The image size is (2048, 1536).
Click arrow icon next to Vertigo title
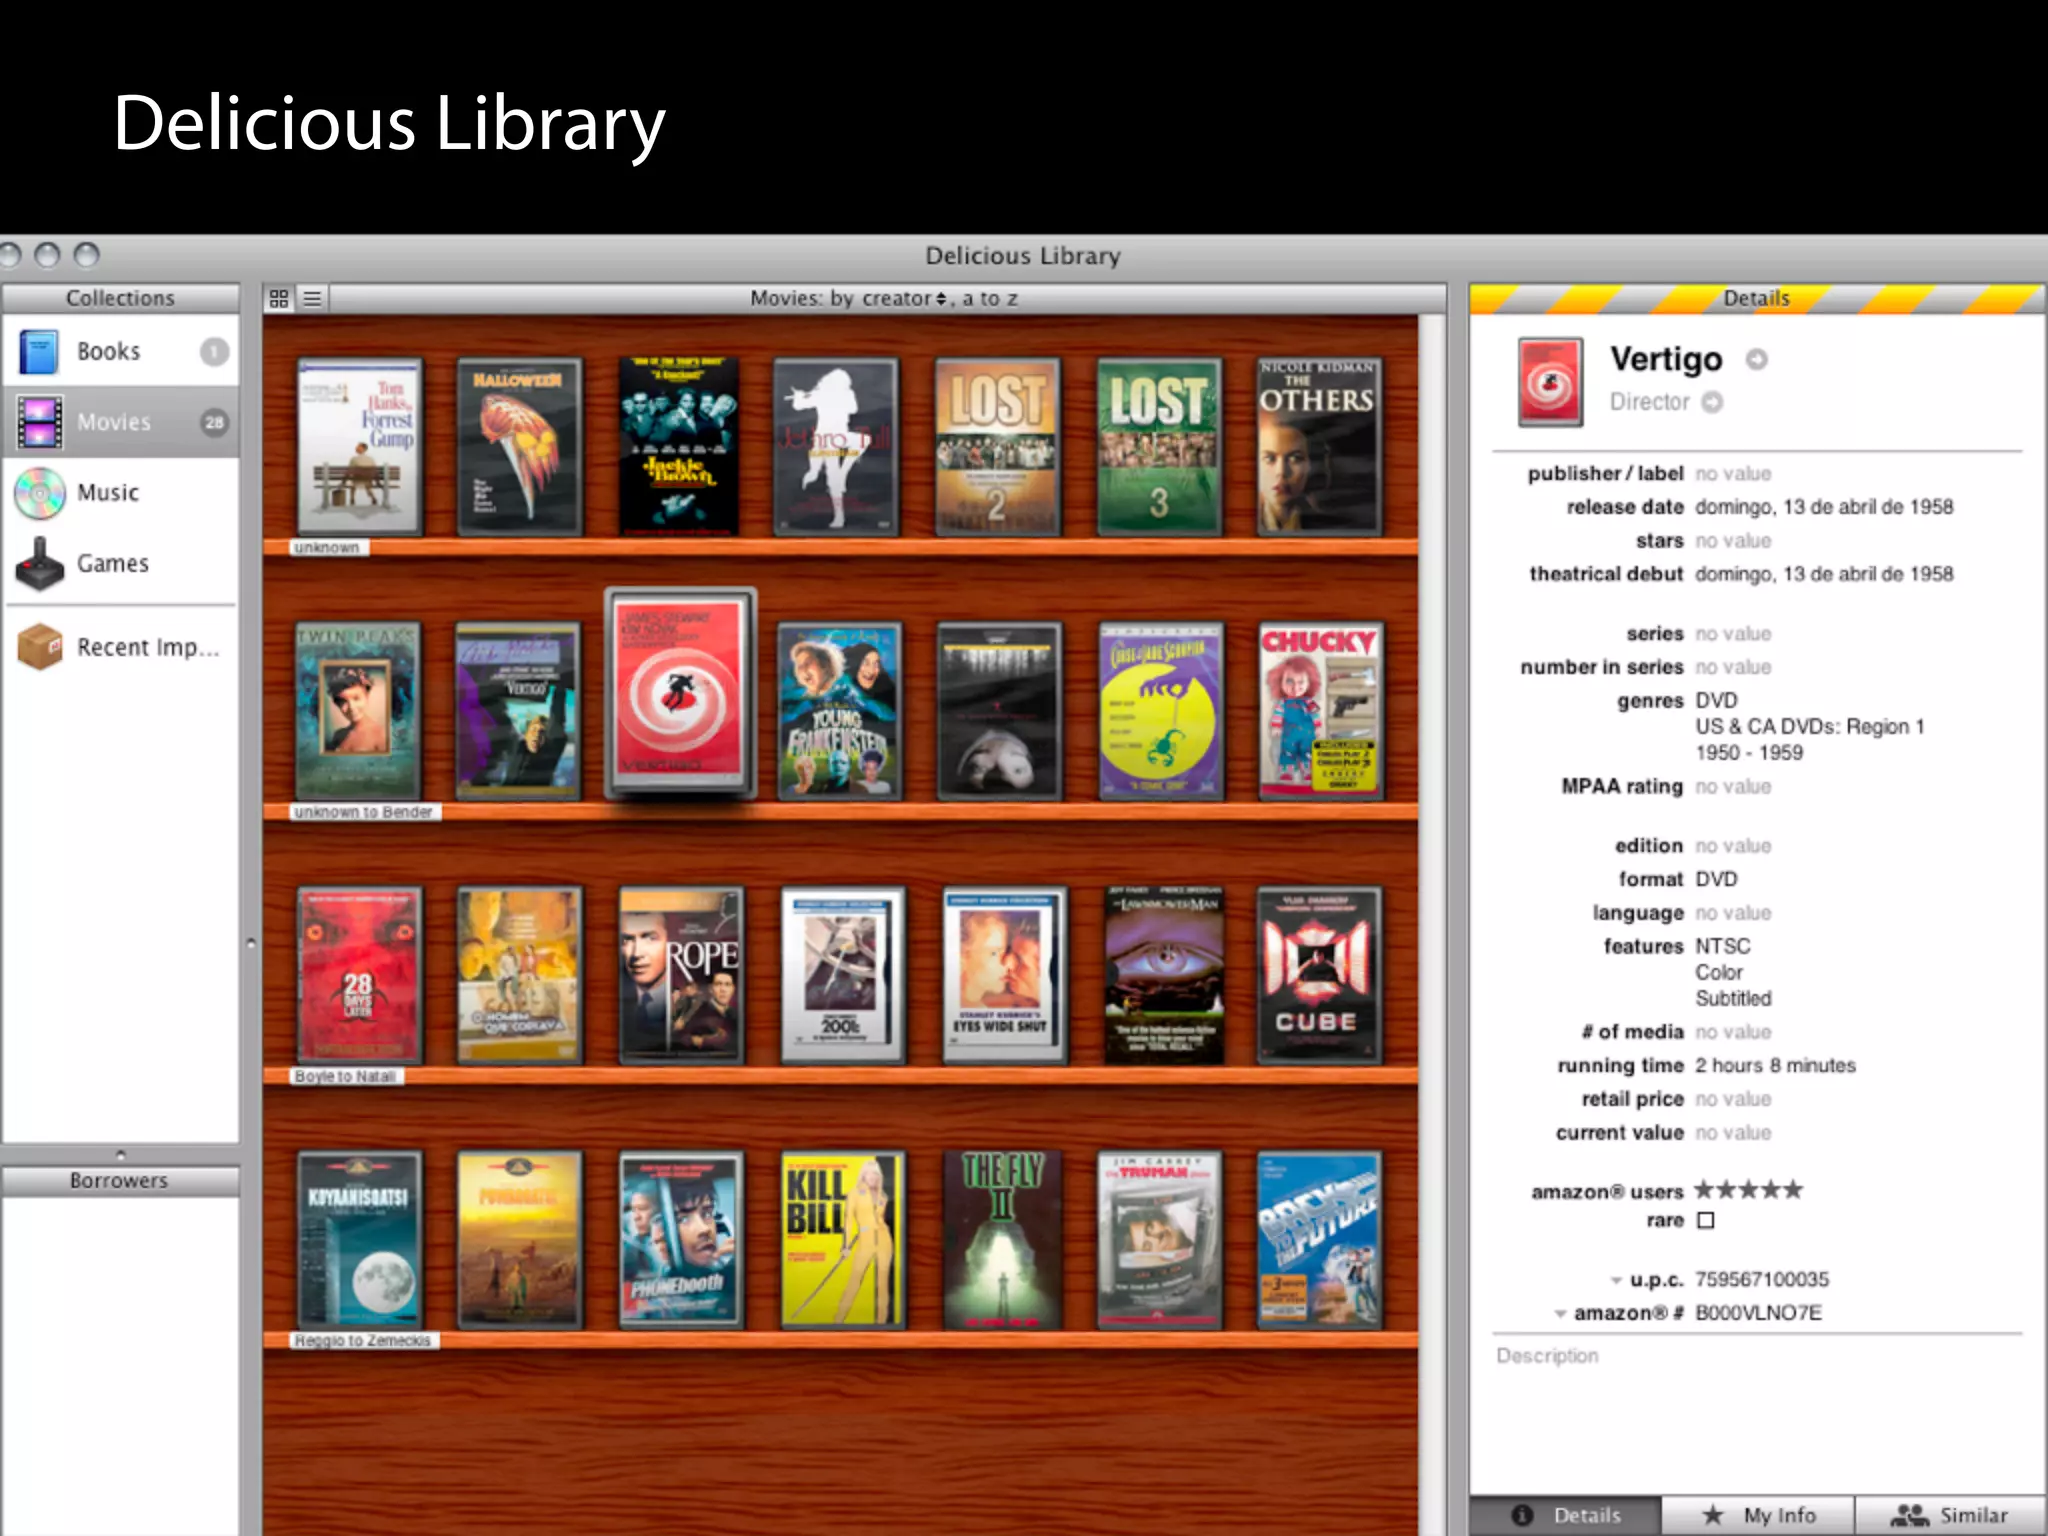pos(1757,360)
